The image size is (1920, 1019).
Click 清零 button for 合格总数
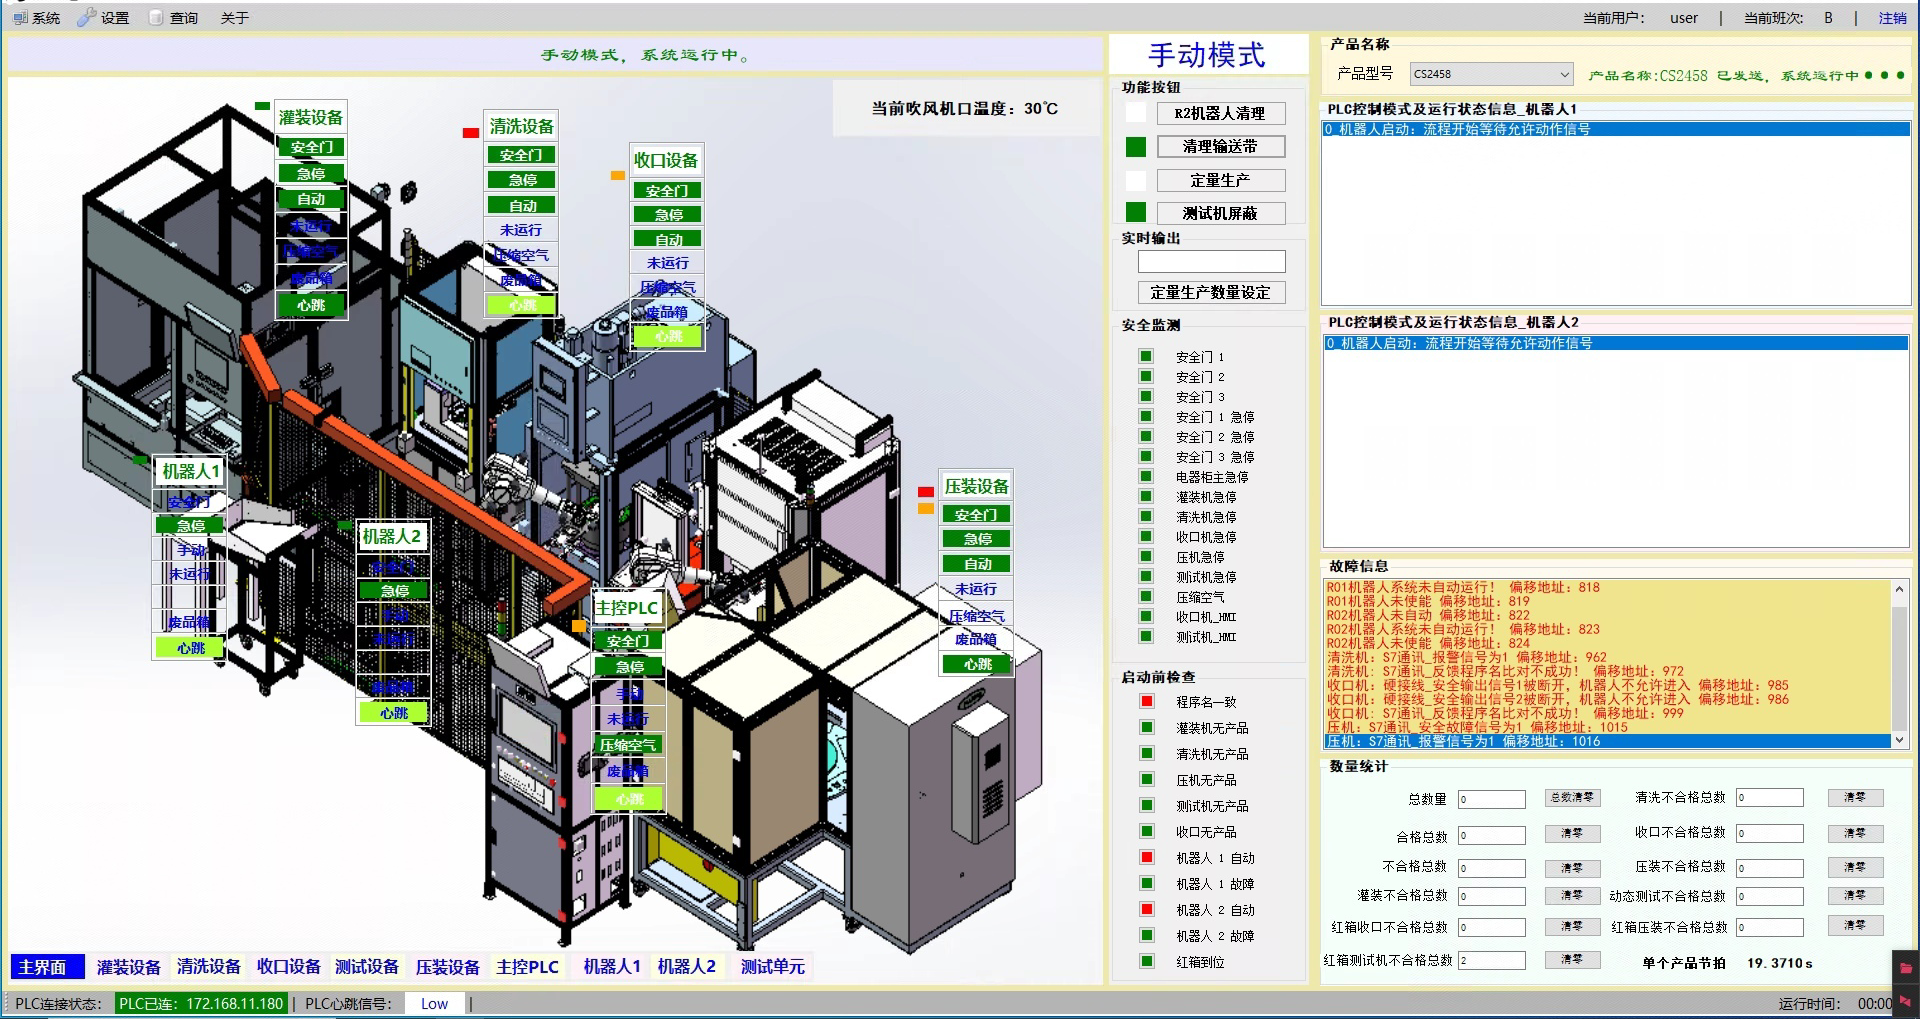coord(1571,833)
